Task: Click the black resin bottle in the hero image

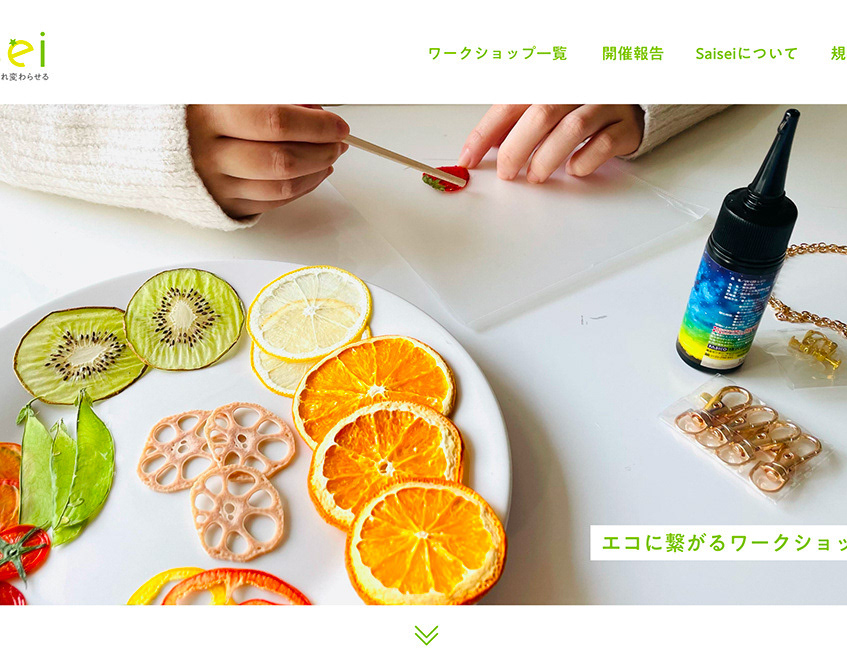Action: coord(738,241)
